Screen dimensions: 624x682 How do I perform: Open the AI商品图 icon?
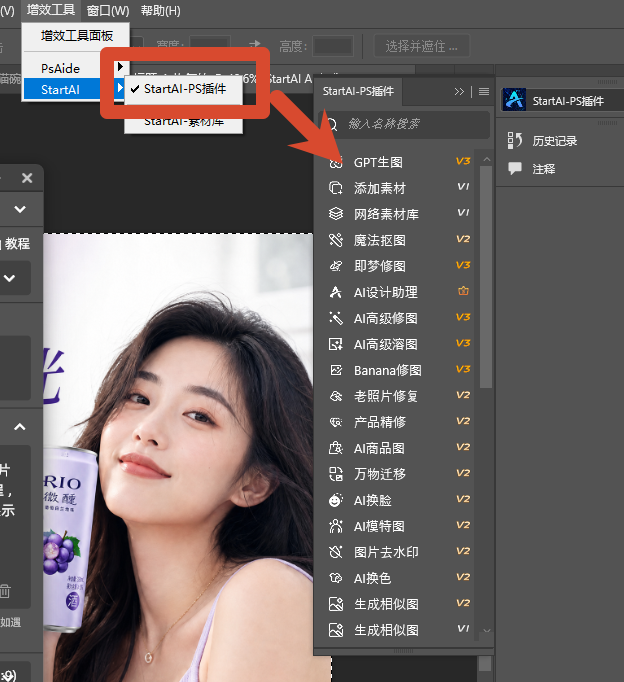coord(336,448)
